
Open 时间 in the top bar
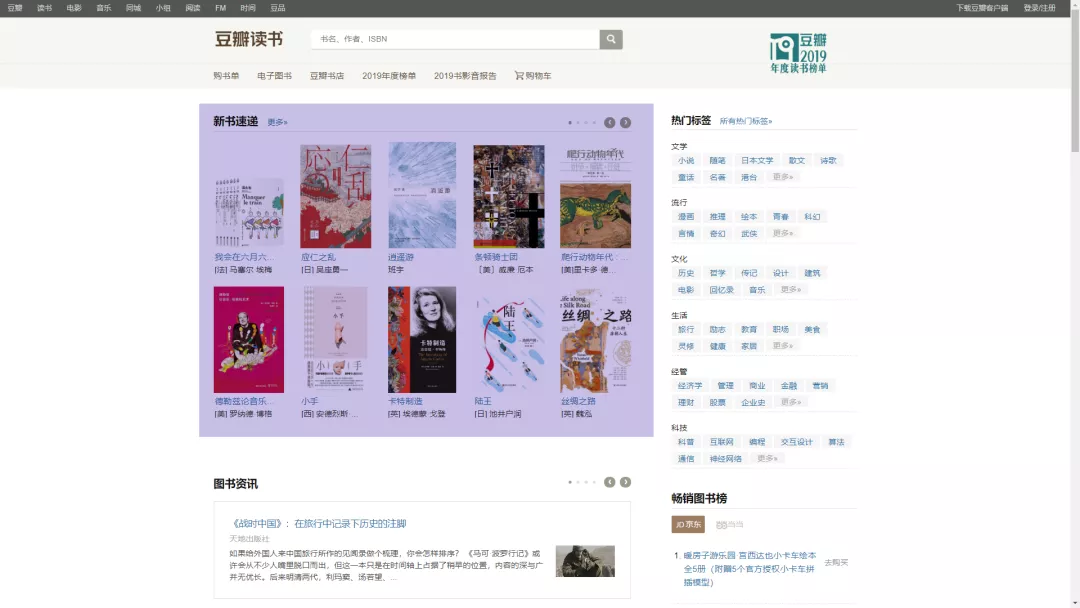coord(248,8)
